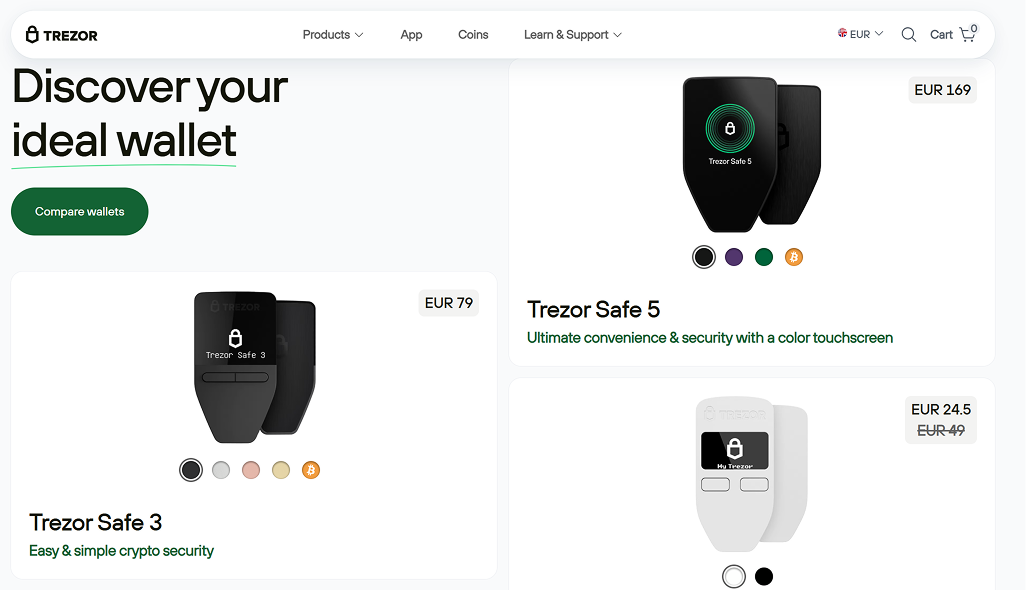The image size is (1026, 590).
Task: Open the search magnifier icon
Action: 908,35
